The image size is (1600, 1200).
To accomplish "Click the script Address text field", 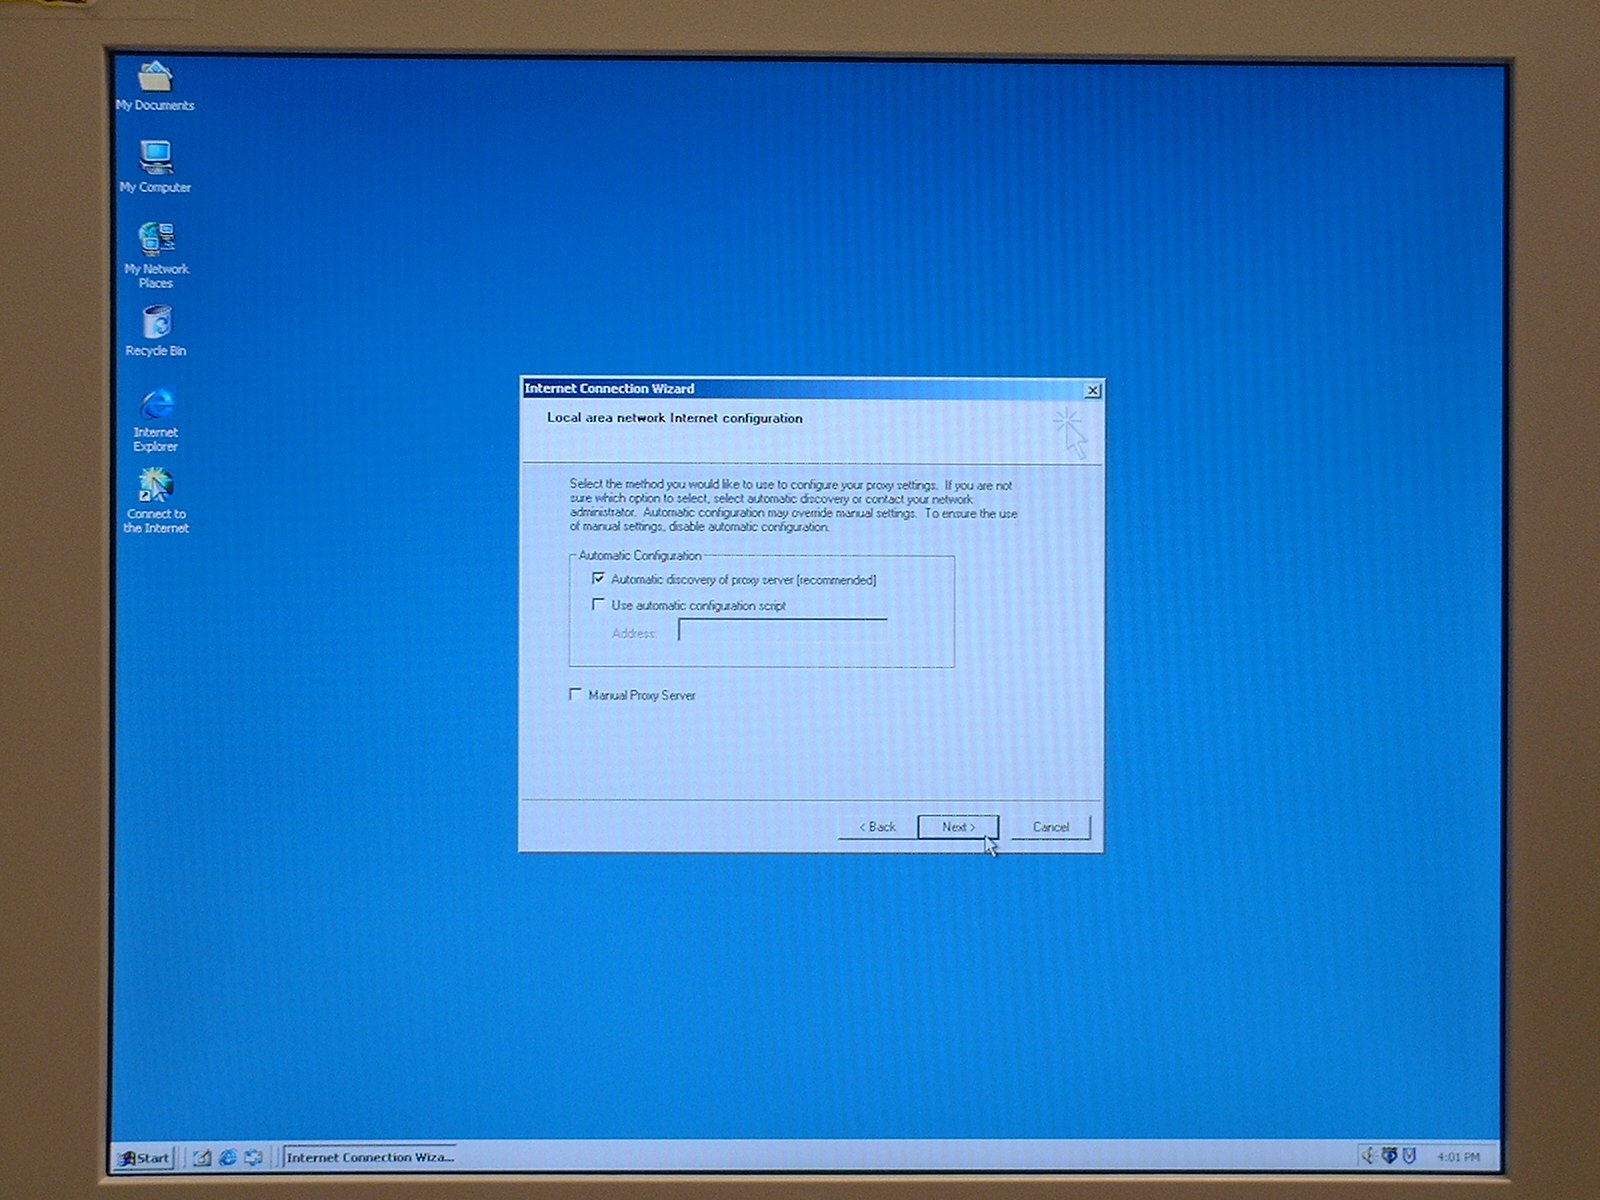I will [782, 632].
